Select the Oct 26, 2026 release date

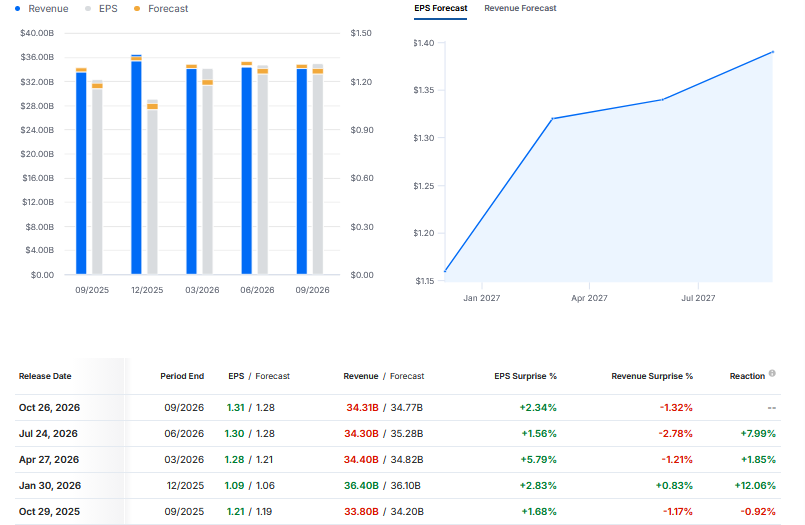click(x=49, y=407)
